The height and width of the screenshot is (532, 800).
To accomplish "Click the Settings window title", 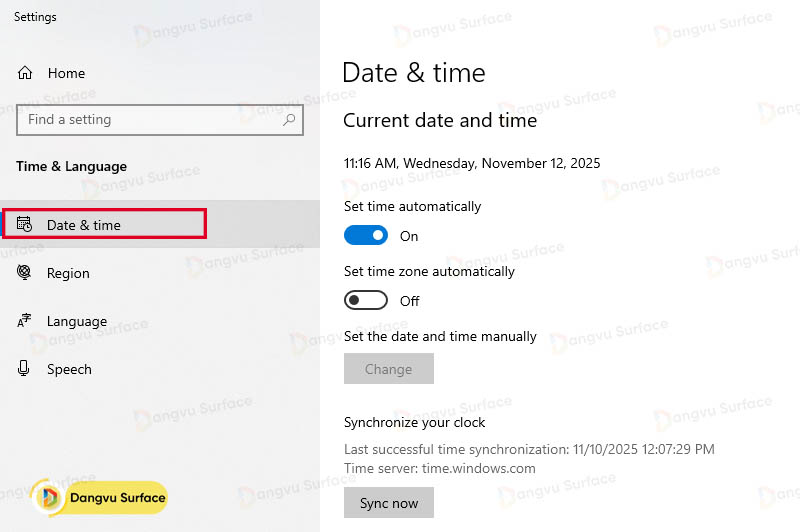I will point(35,17).
